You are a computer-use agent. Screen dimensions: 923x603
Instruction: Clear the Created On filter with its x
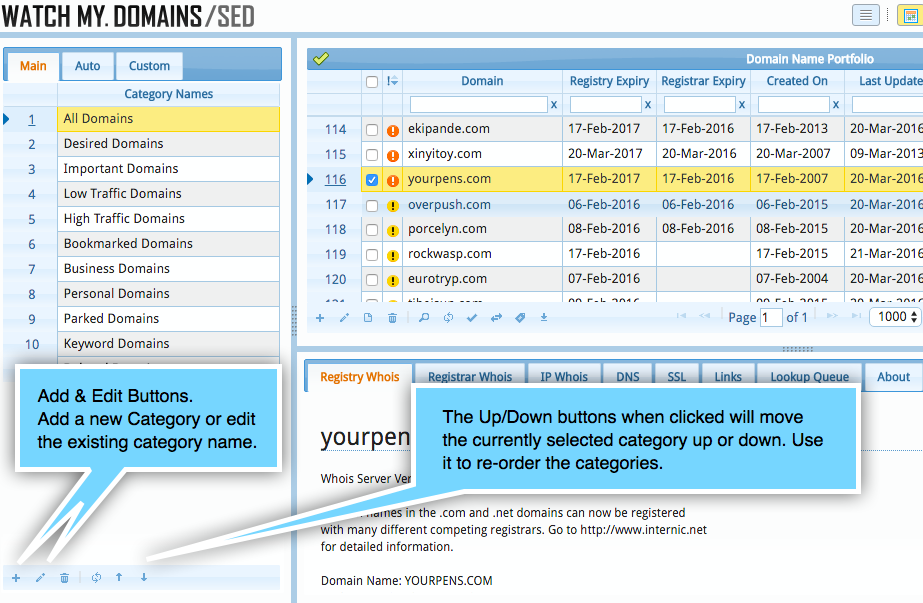click(835, 105)
